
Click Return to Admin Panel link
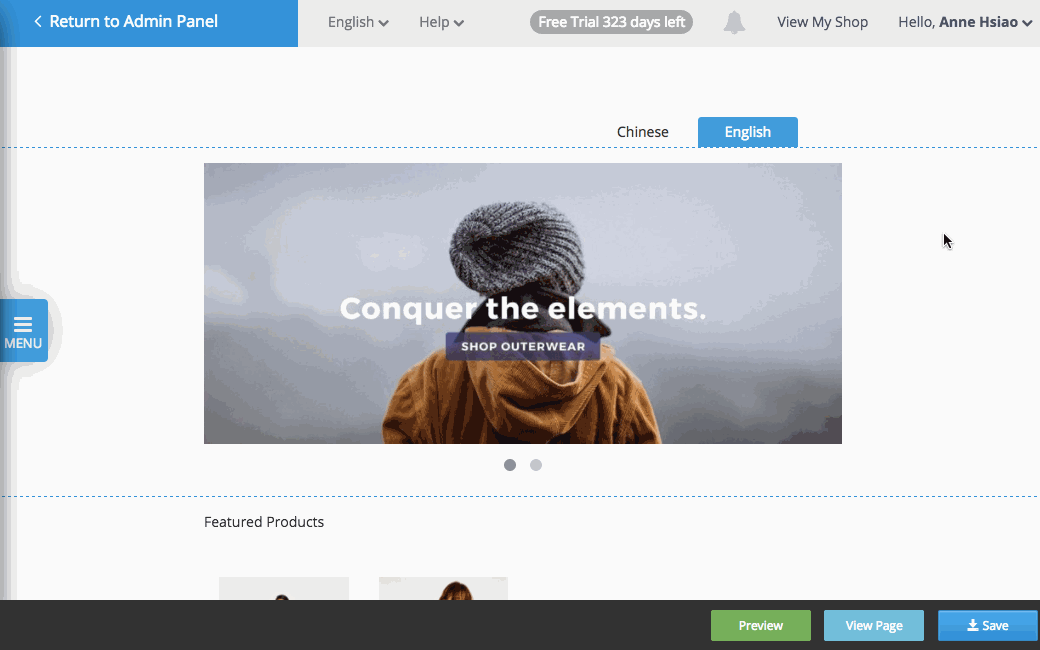(133, 22)
